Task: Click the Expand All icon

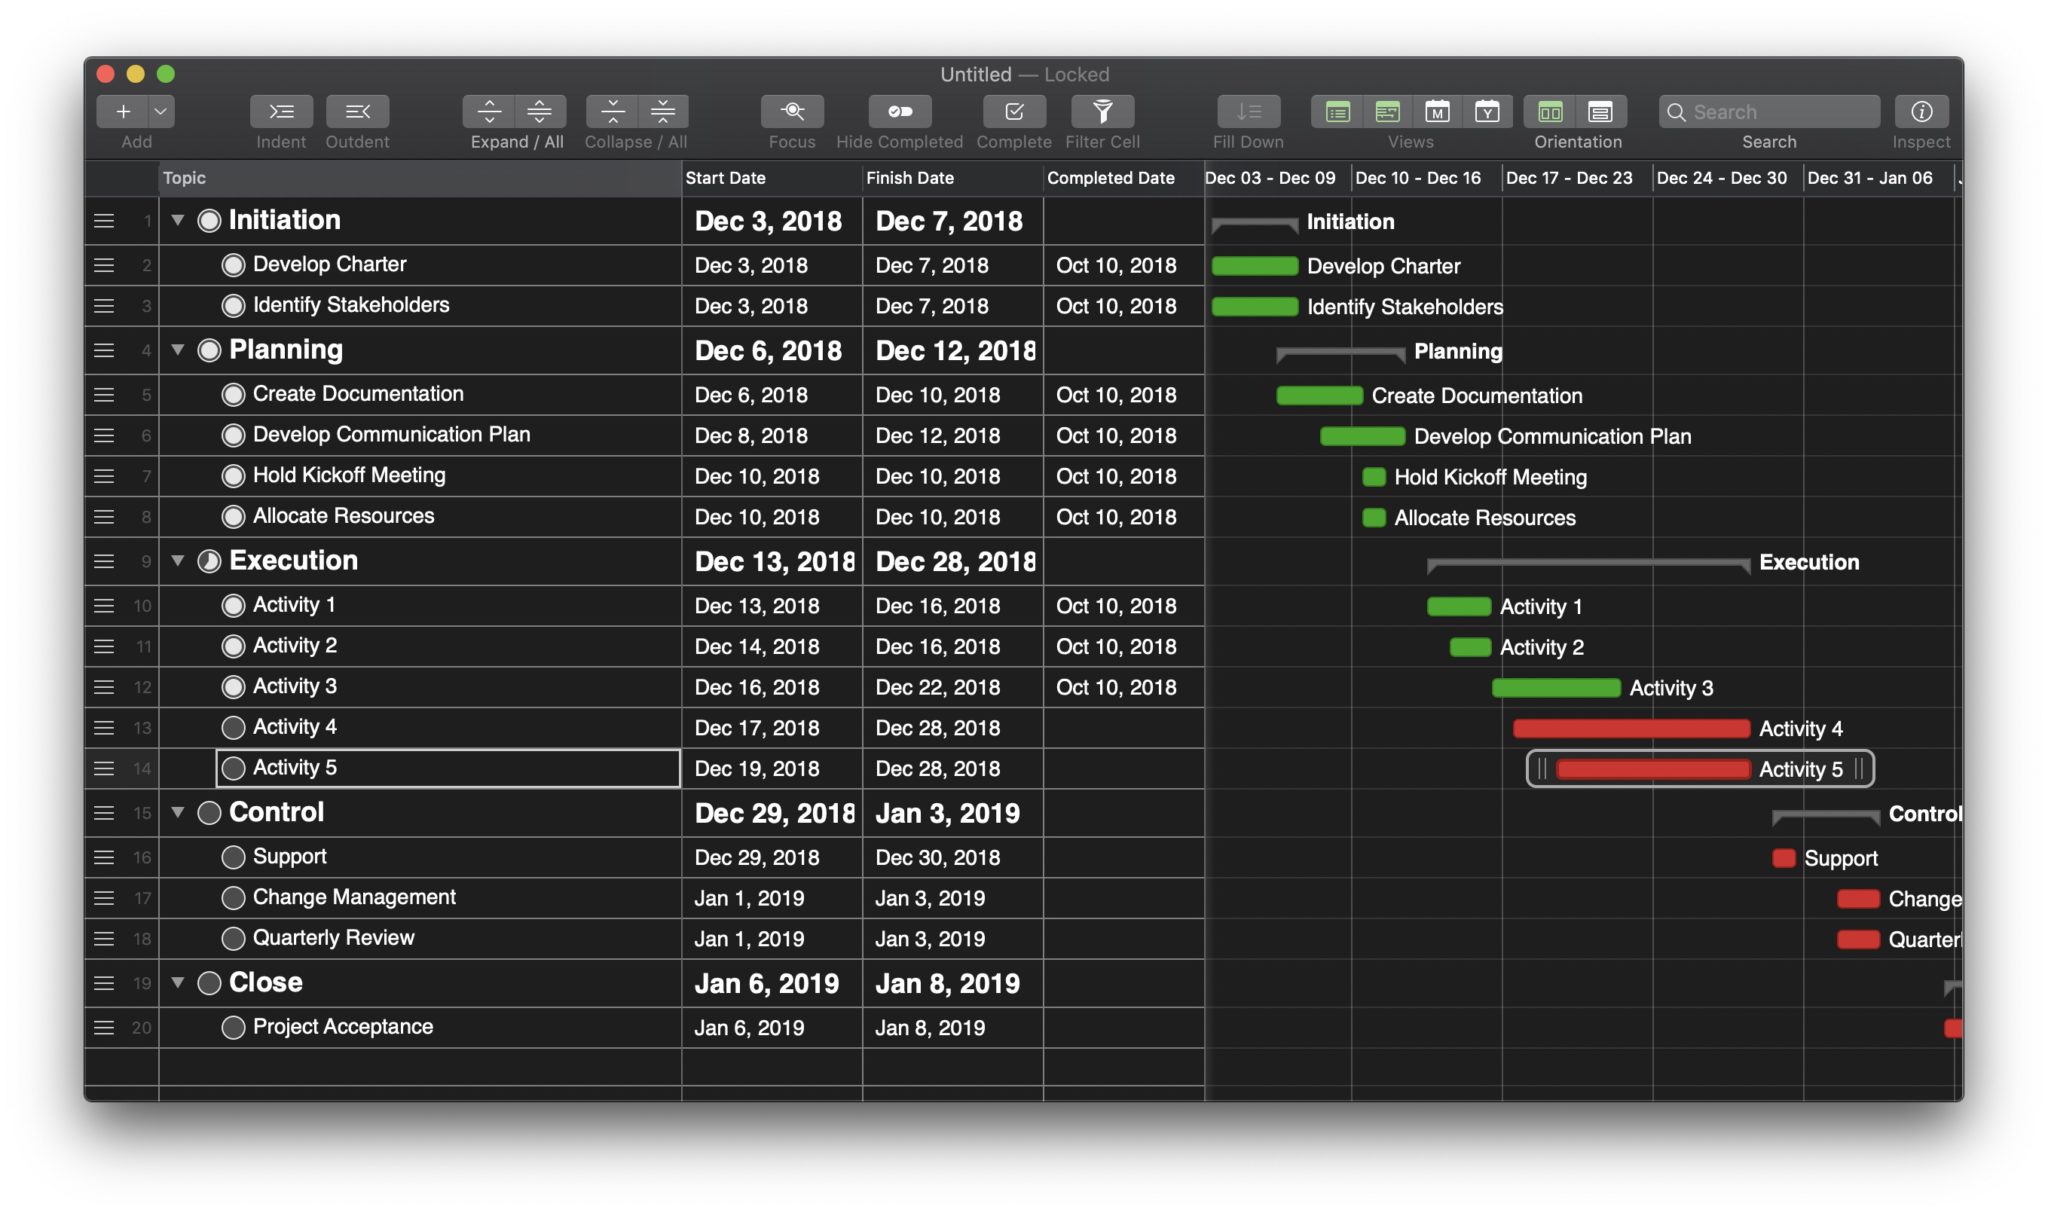Action: click(540, 111)
